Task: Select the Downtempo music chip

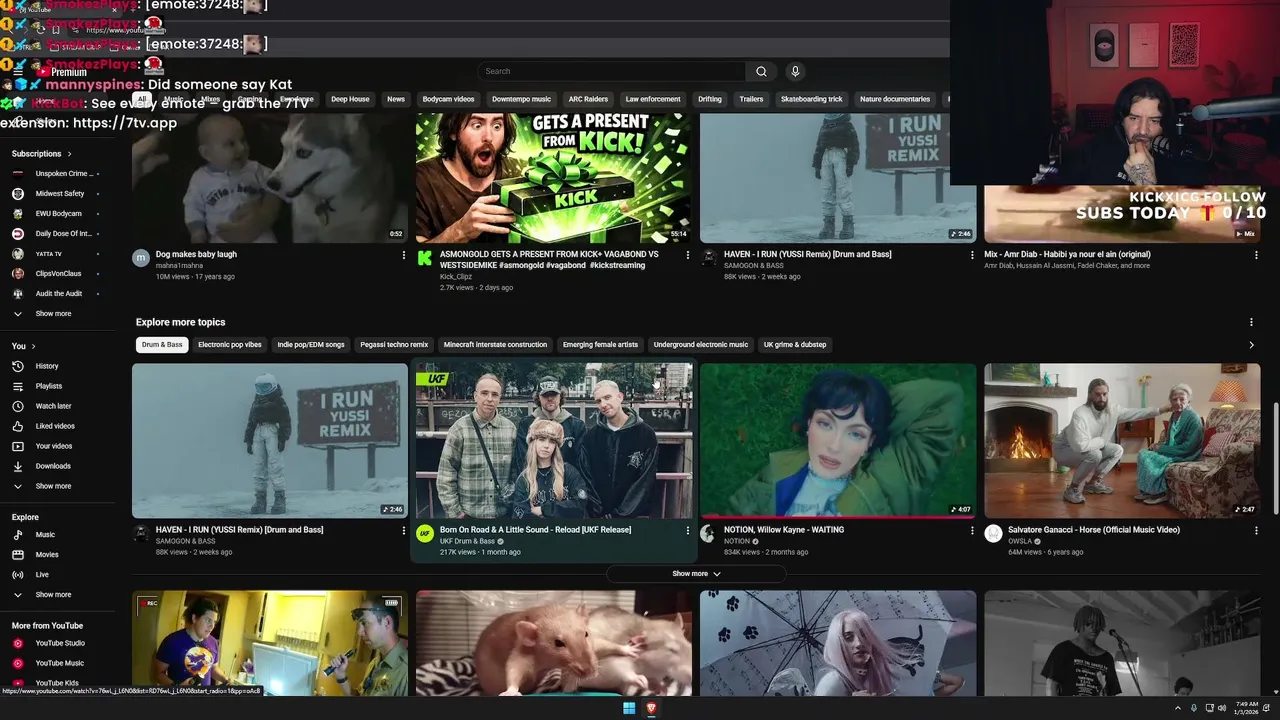Action: 521,99
